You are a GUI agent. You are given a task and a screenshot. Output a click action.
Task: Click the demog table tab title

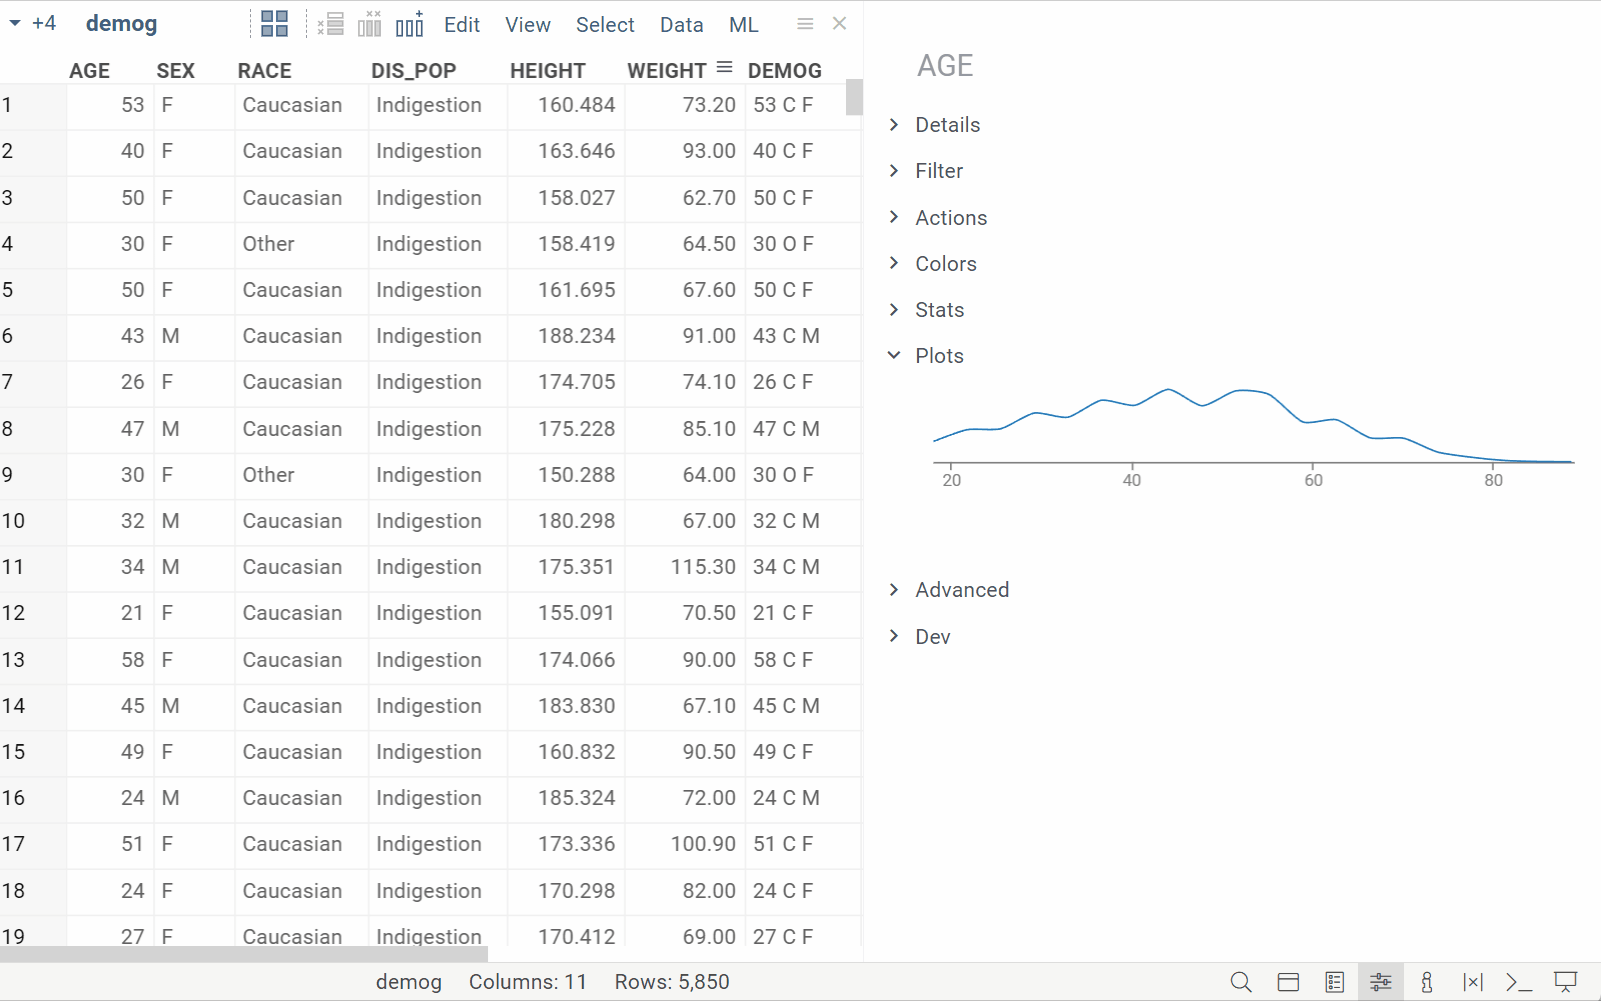point(121,24)
